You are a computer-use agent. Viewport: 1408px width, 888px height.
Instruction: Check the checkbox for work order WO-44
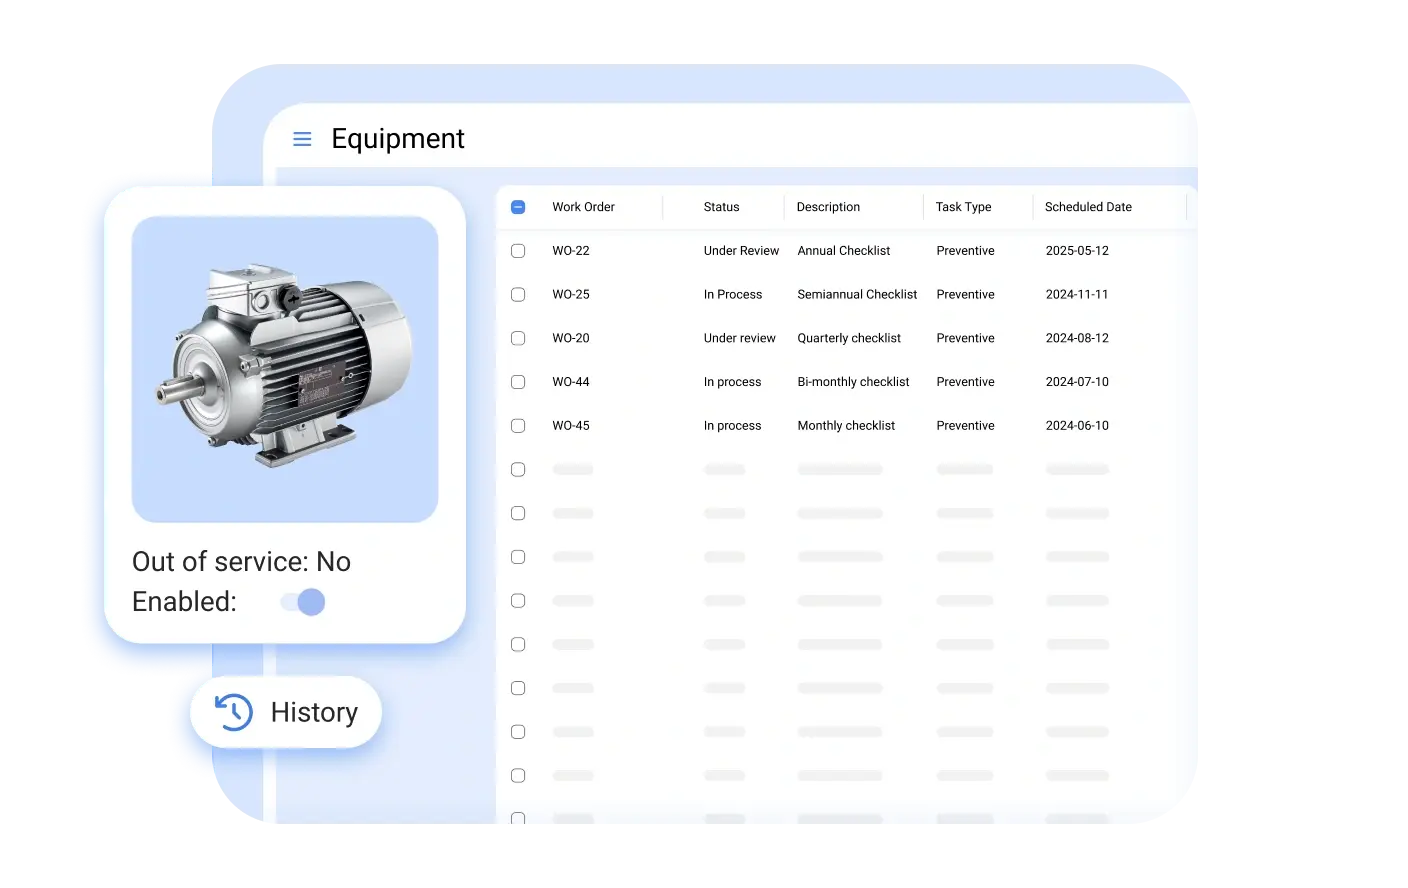pyautogui.click(x=517, y=381)
